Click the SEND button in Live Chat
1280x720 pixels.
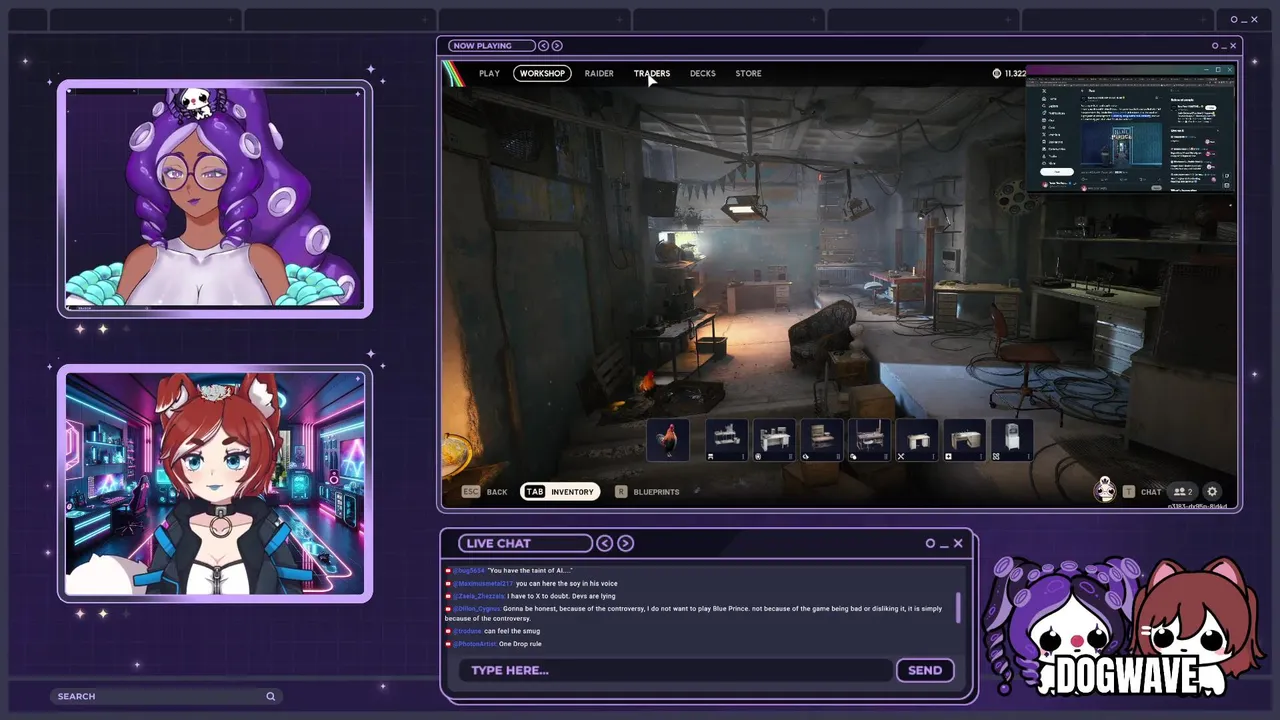pos(925,670)
